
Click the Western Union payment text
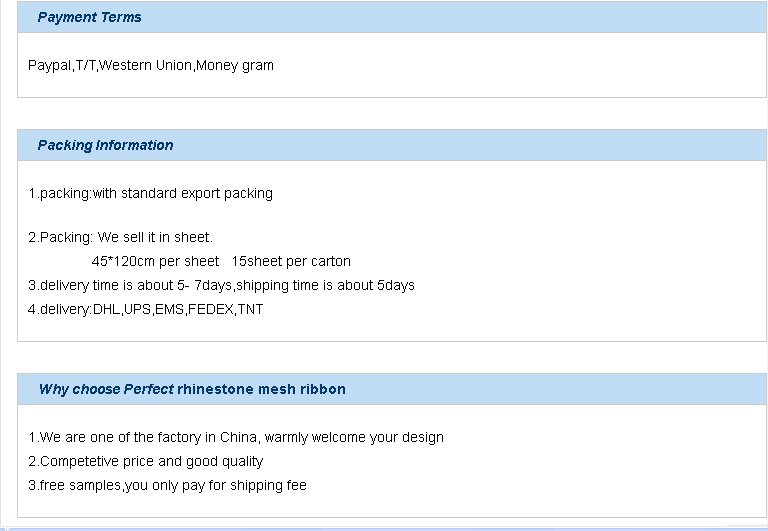pos(145,66)
